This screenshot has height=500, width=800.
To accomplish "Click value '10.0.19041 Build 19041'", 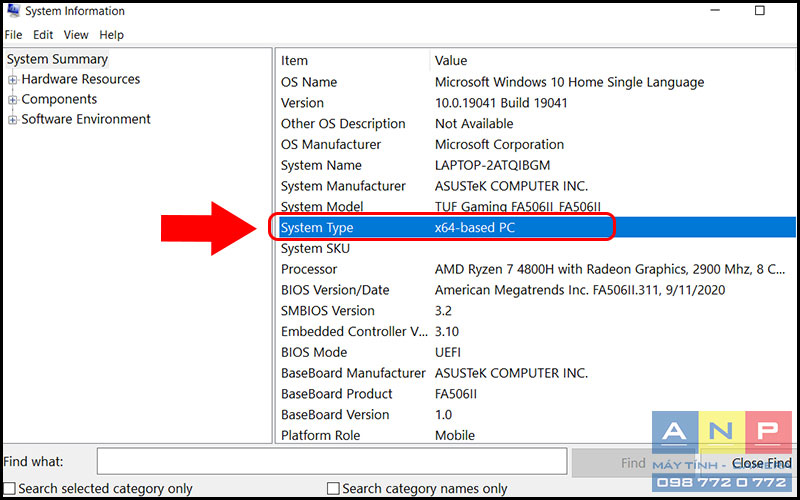I will [x=501, y=103].
